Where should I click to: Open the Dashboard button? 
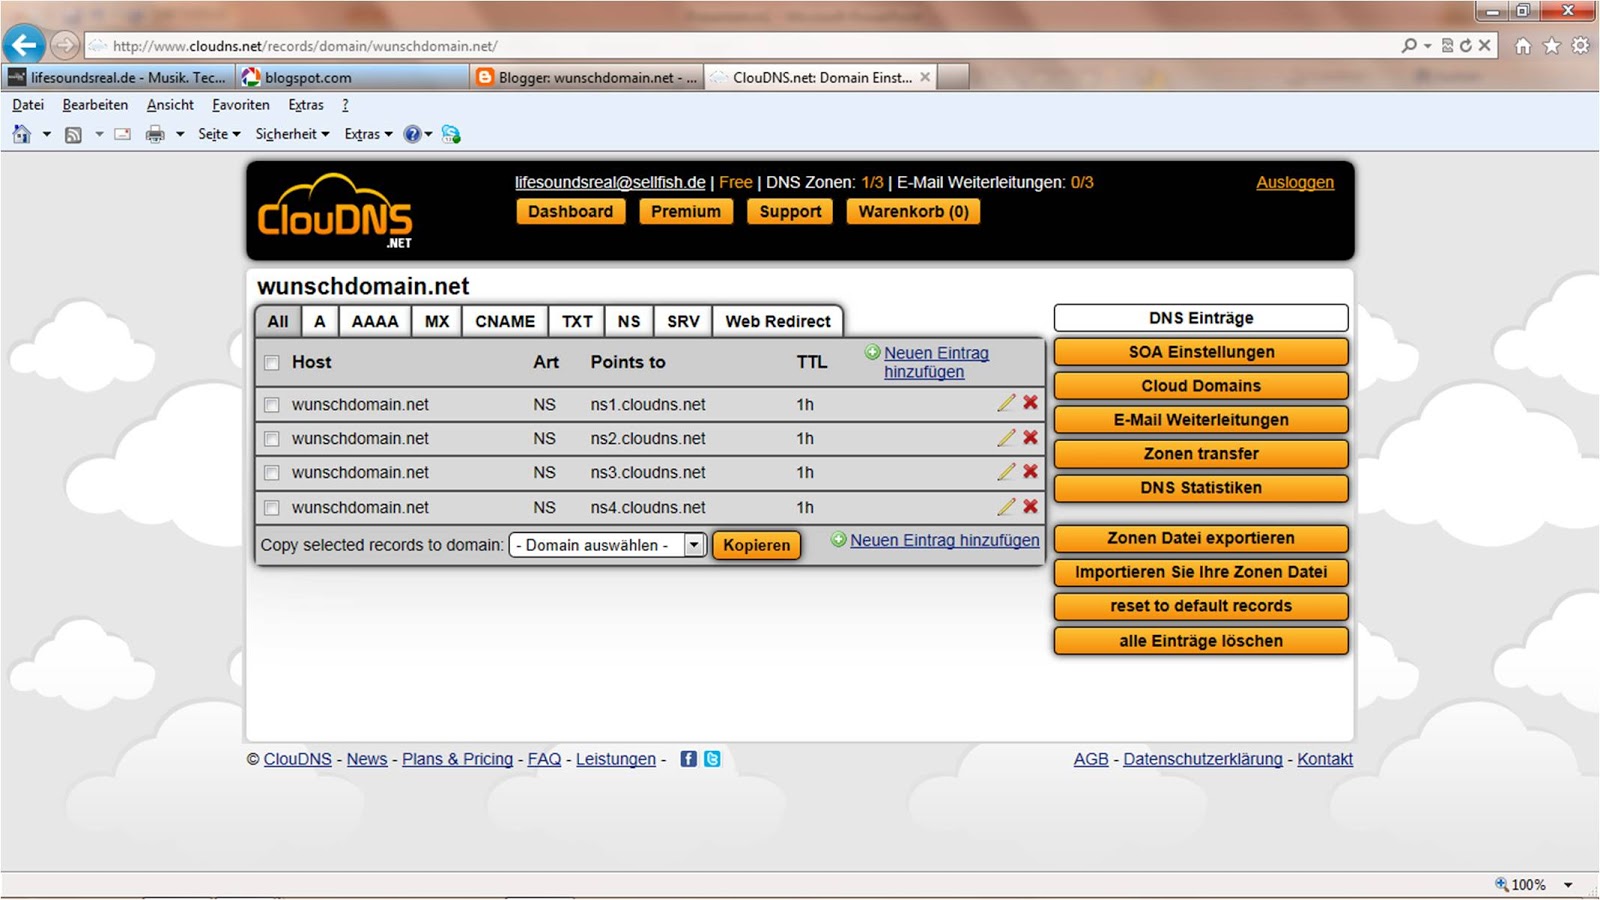(x=571, y=212)
